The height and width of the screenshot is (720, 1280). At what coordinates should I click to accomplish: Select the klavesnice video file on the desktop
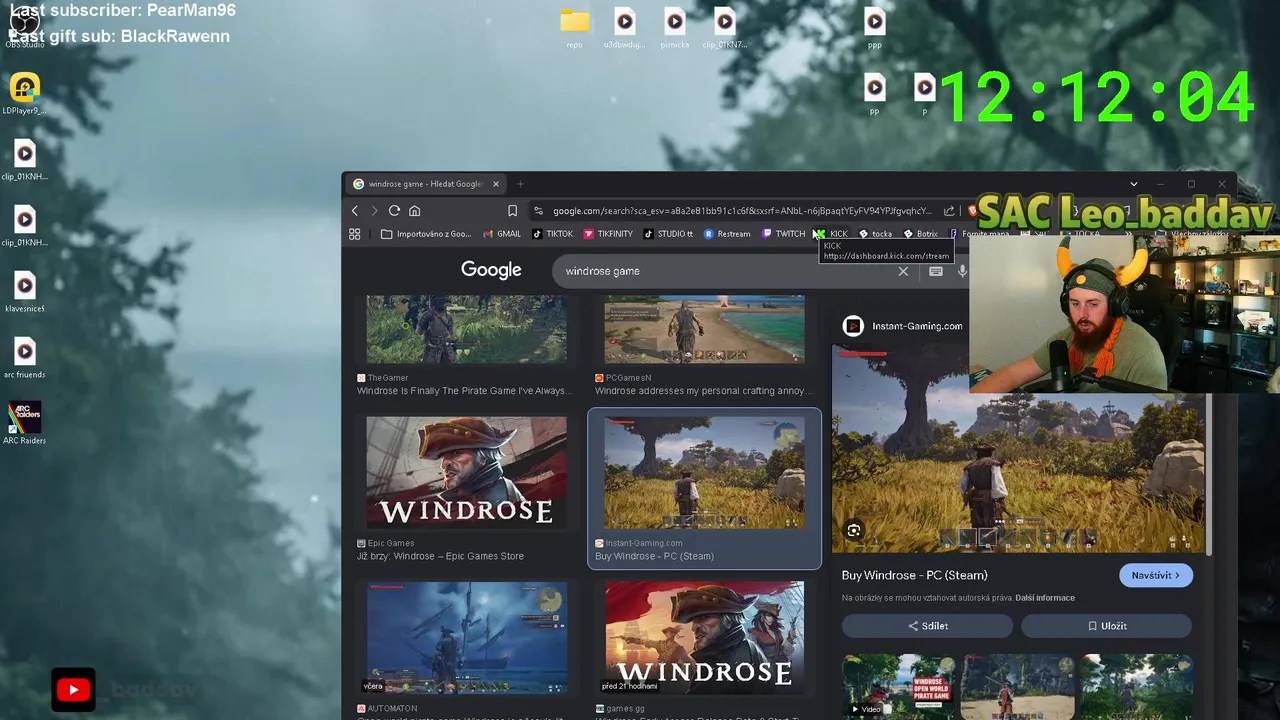(25, 292)
